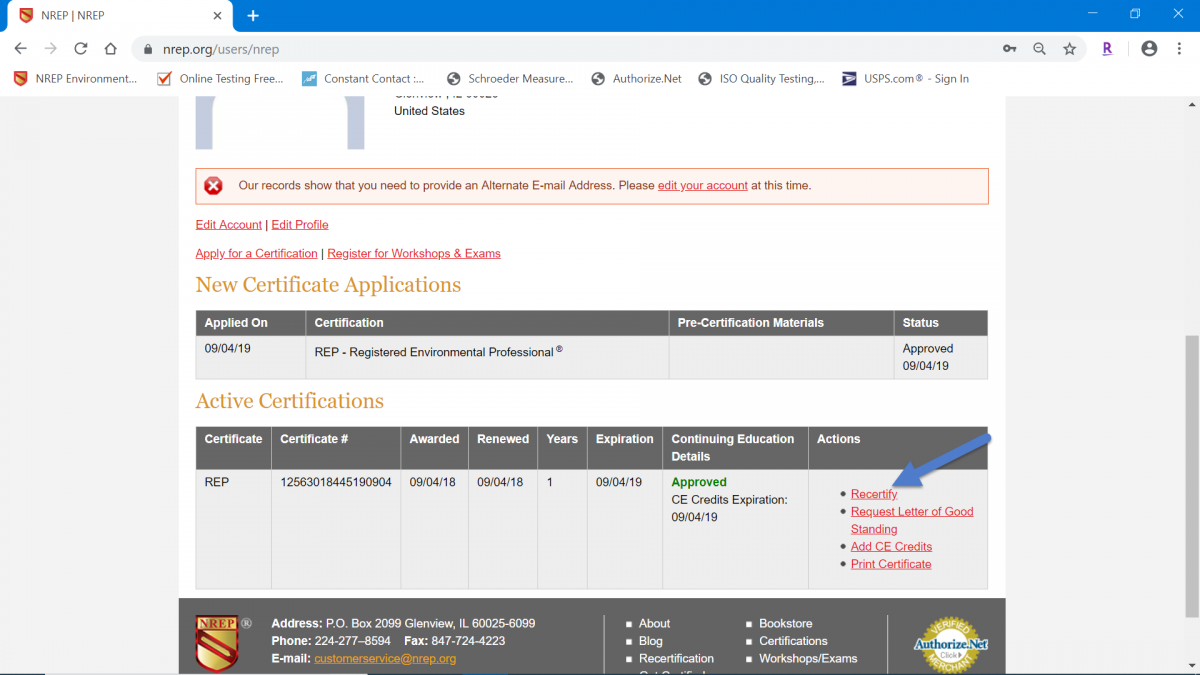This screenshot has width=1200, height=675.
Task: Click Register for Workshops & Exams
Action: 414,254
